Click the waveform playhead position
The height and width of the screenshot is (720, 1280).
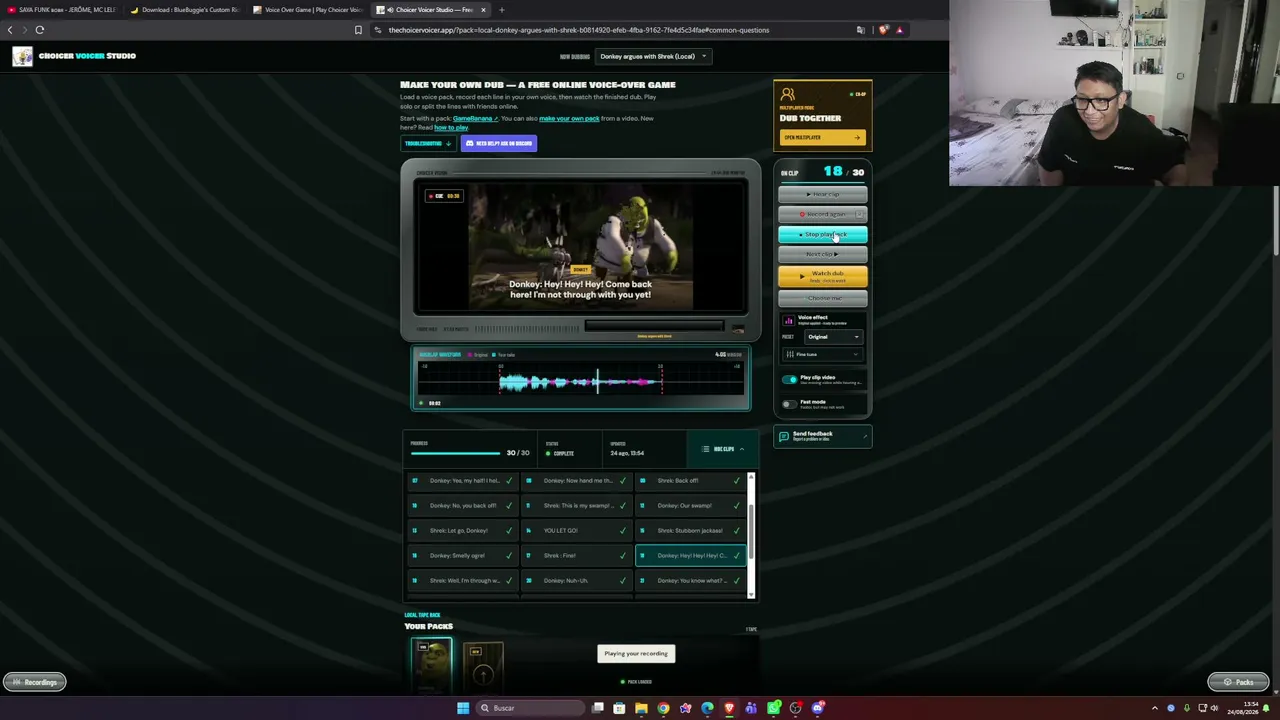click(x=598, y=381)
